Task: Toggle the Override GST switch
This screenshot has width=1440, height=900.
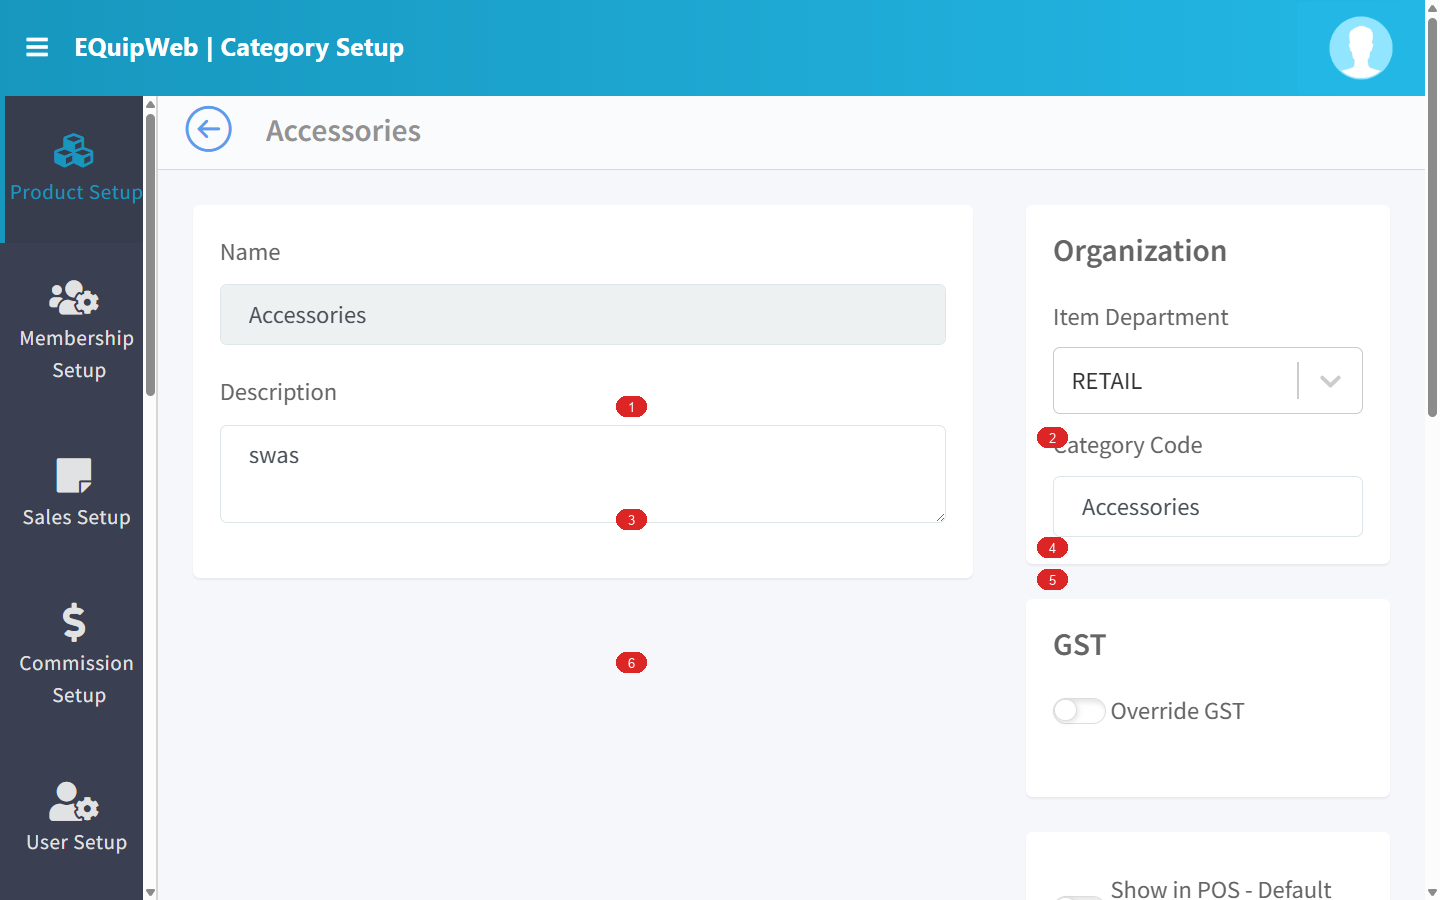Action: point(1079,710)
